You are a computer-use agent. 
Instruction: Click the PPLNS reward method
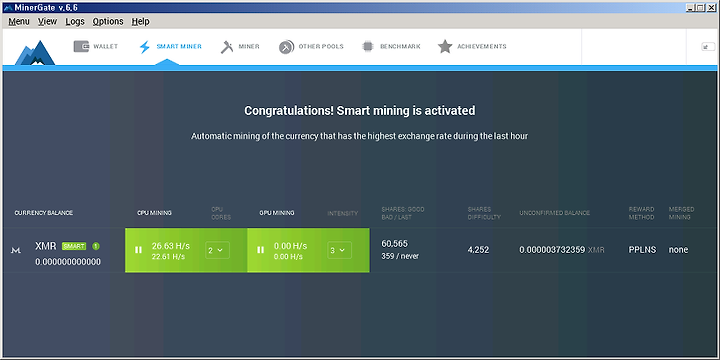pos(642,250)
